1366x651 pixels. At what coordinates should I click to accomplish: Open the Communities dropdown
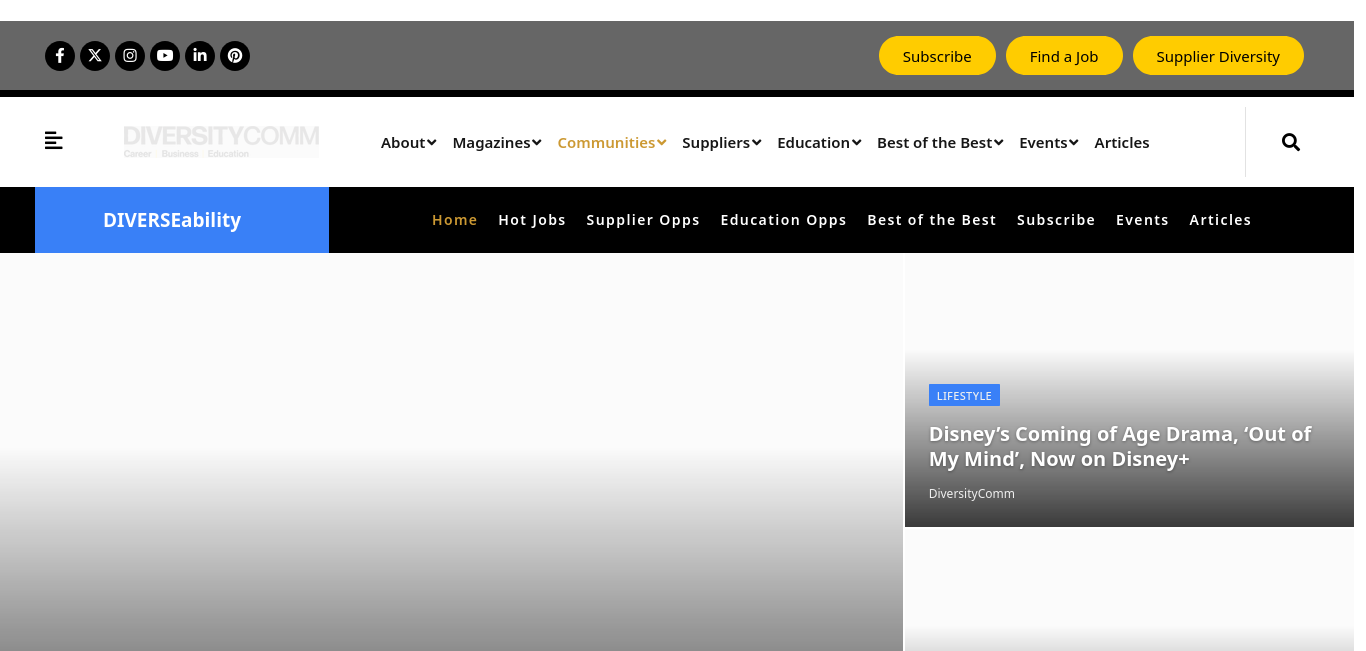coord(612,142)
